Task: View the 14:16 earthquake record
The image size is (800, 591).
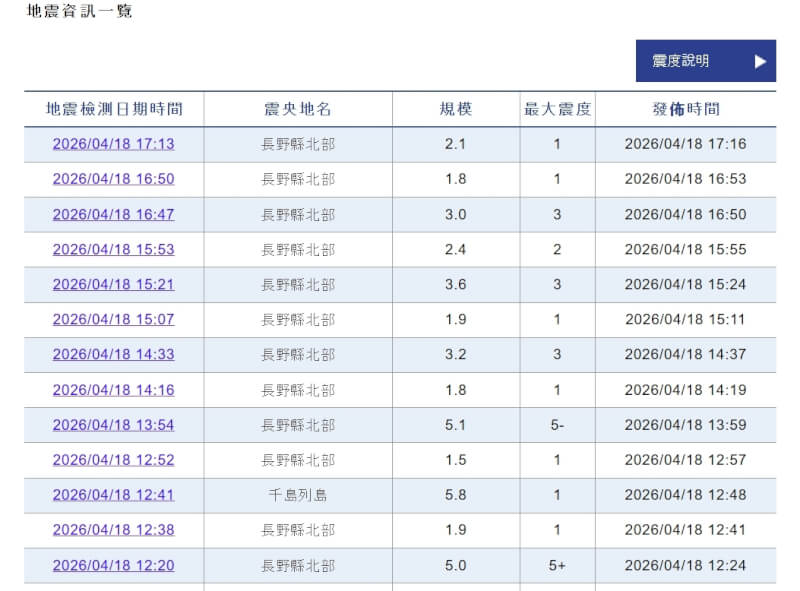Action: pyautogui.click(x=113, y=389)
